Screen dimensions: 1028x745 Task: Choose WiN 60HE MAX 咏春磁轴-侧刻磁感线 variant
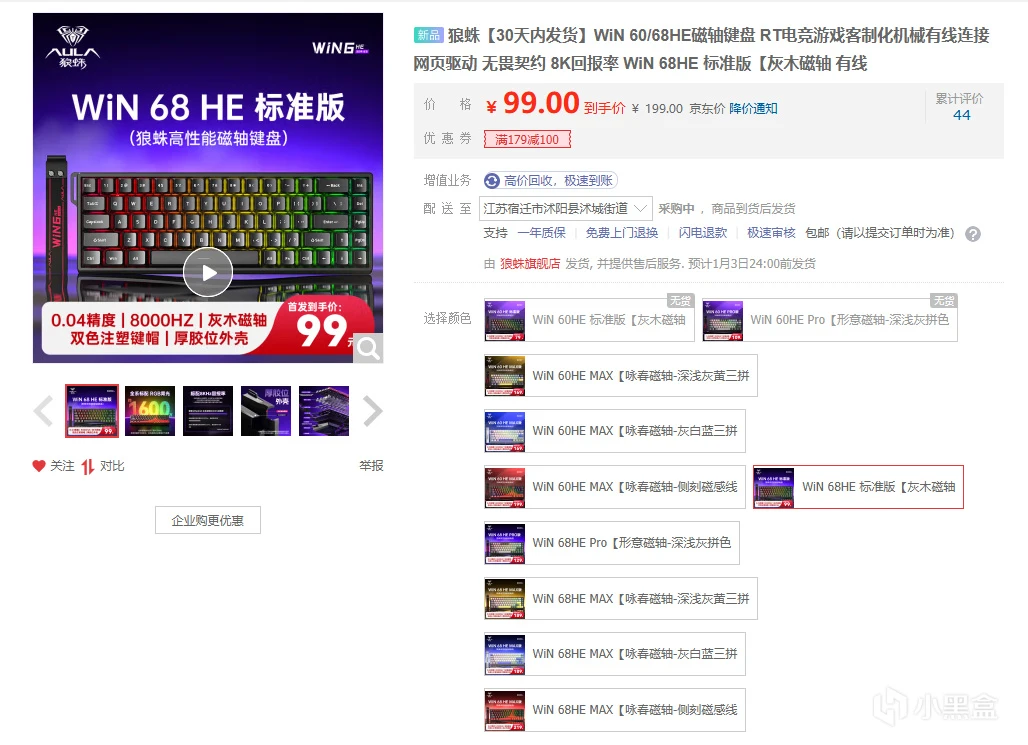[x=614, y=487]
